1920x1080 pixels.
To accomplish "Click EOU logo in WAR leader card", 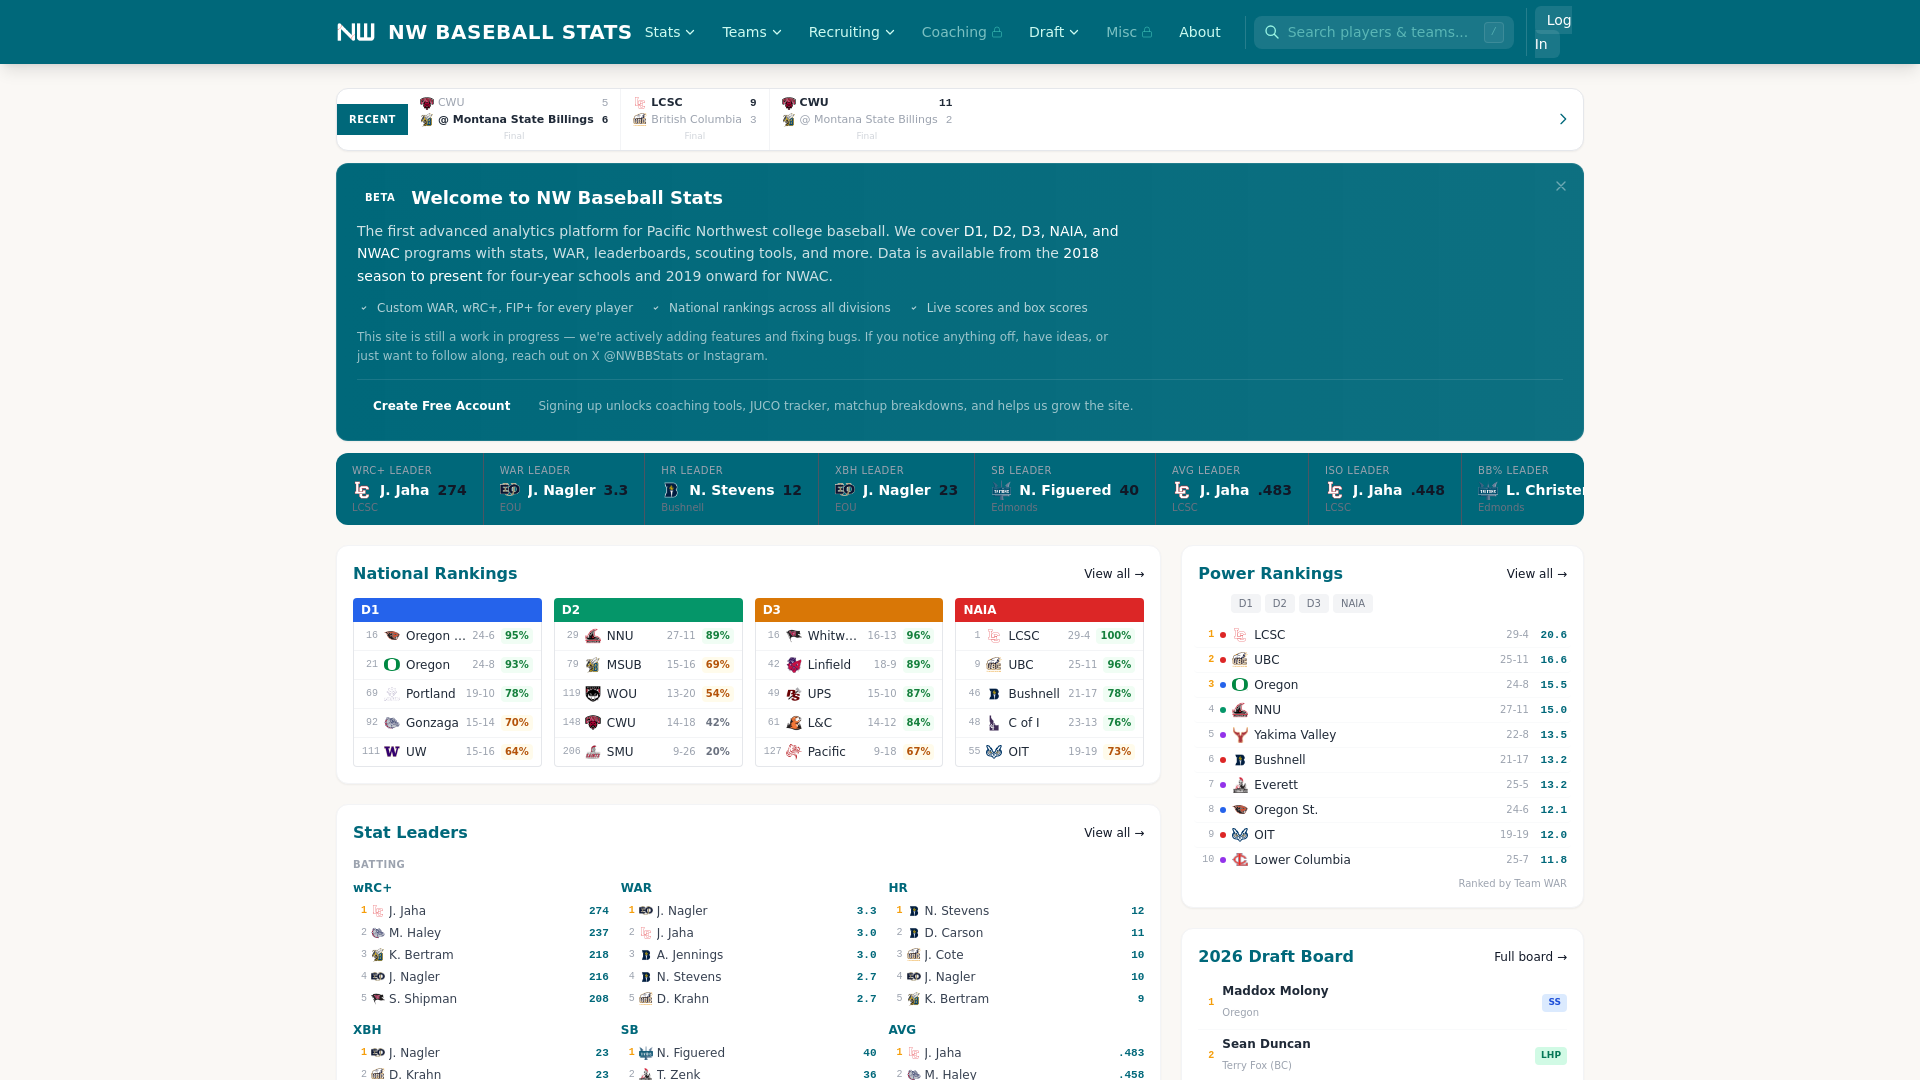I will (510, 490).
